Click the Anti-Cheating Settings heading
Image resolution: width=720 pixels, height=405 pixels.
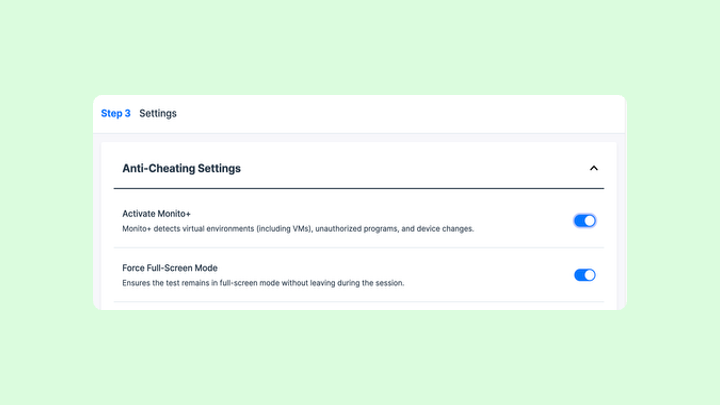point(181,169)
